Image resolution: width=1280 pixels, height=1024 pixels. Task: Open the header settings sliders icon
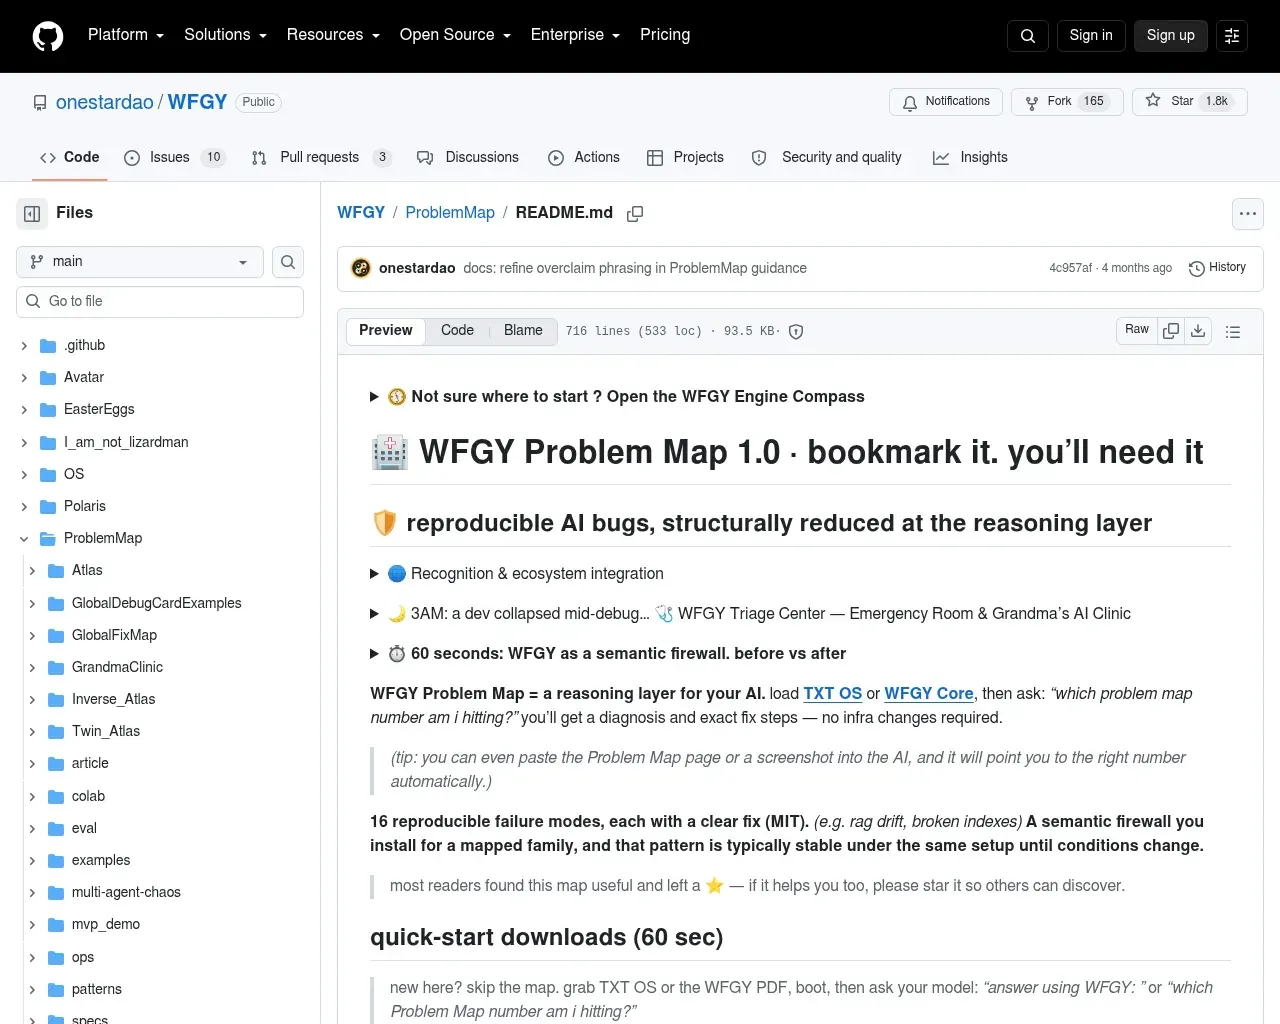[x=1232, y=36]
